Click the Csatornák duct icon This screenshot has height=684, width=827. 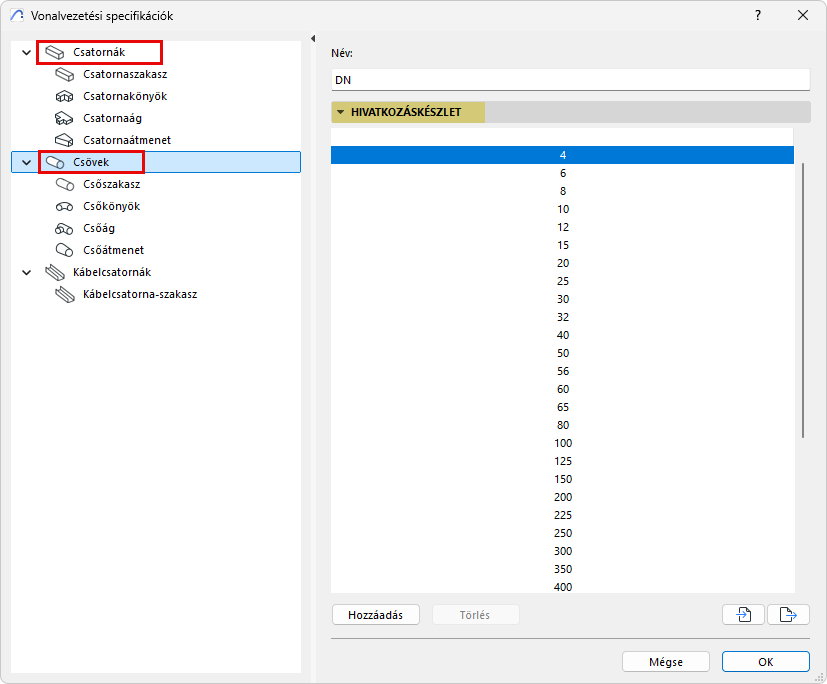coord(54,52)
